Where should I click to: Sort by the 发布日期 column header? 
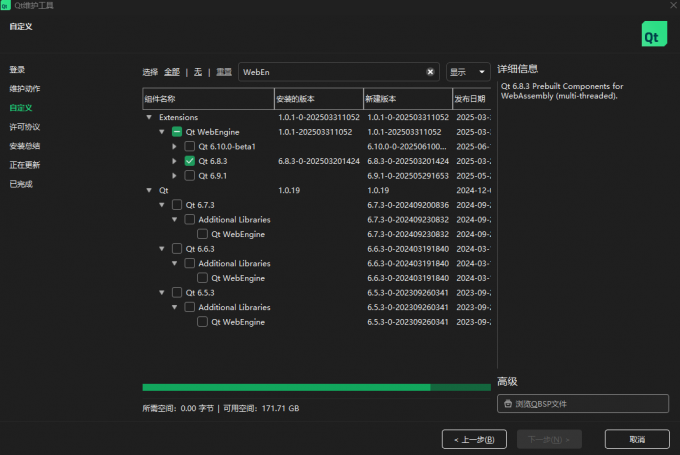(472, 99)
